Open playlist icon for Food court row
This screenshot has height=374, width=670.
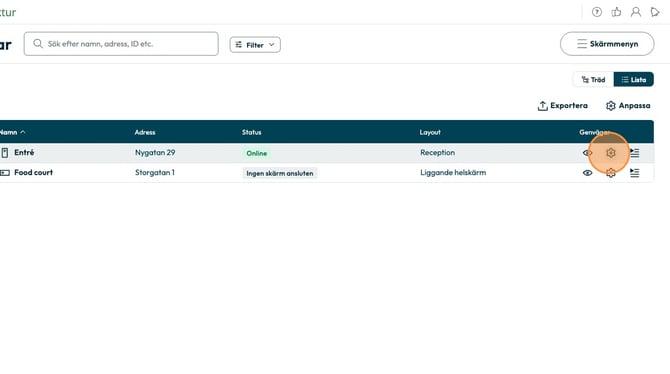click(635, 173)
